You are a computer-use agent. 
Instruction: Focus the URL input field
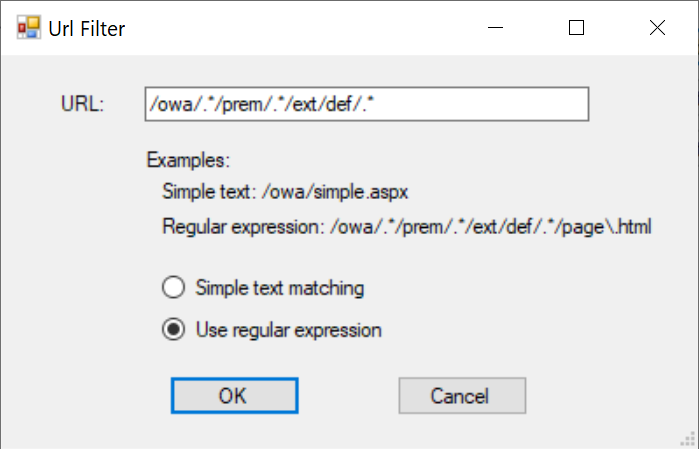(x=450, y=103)
